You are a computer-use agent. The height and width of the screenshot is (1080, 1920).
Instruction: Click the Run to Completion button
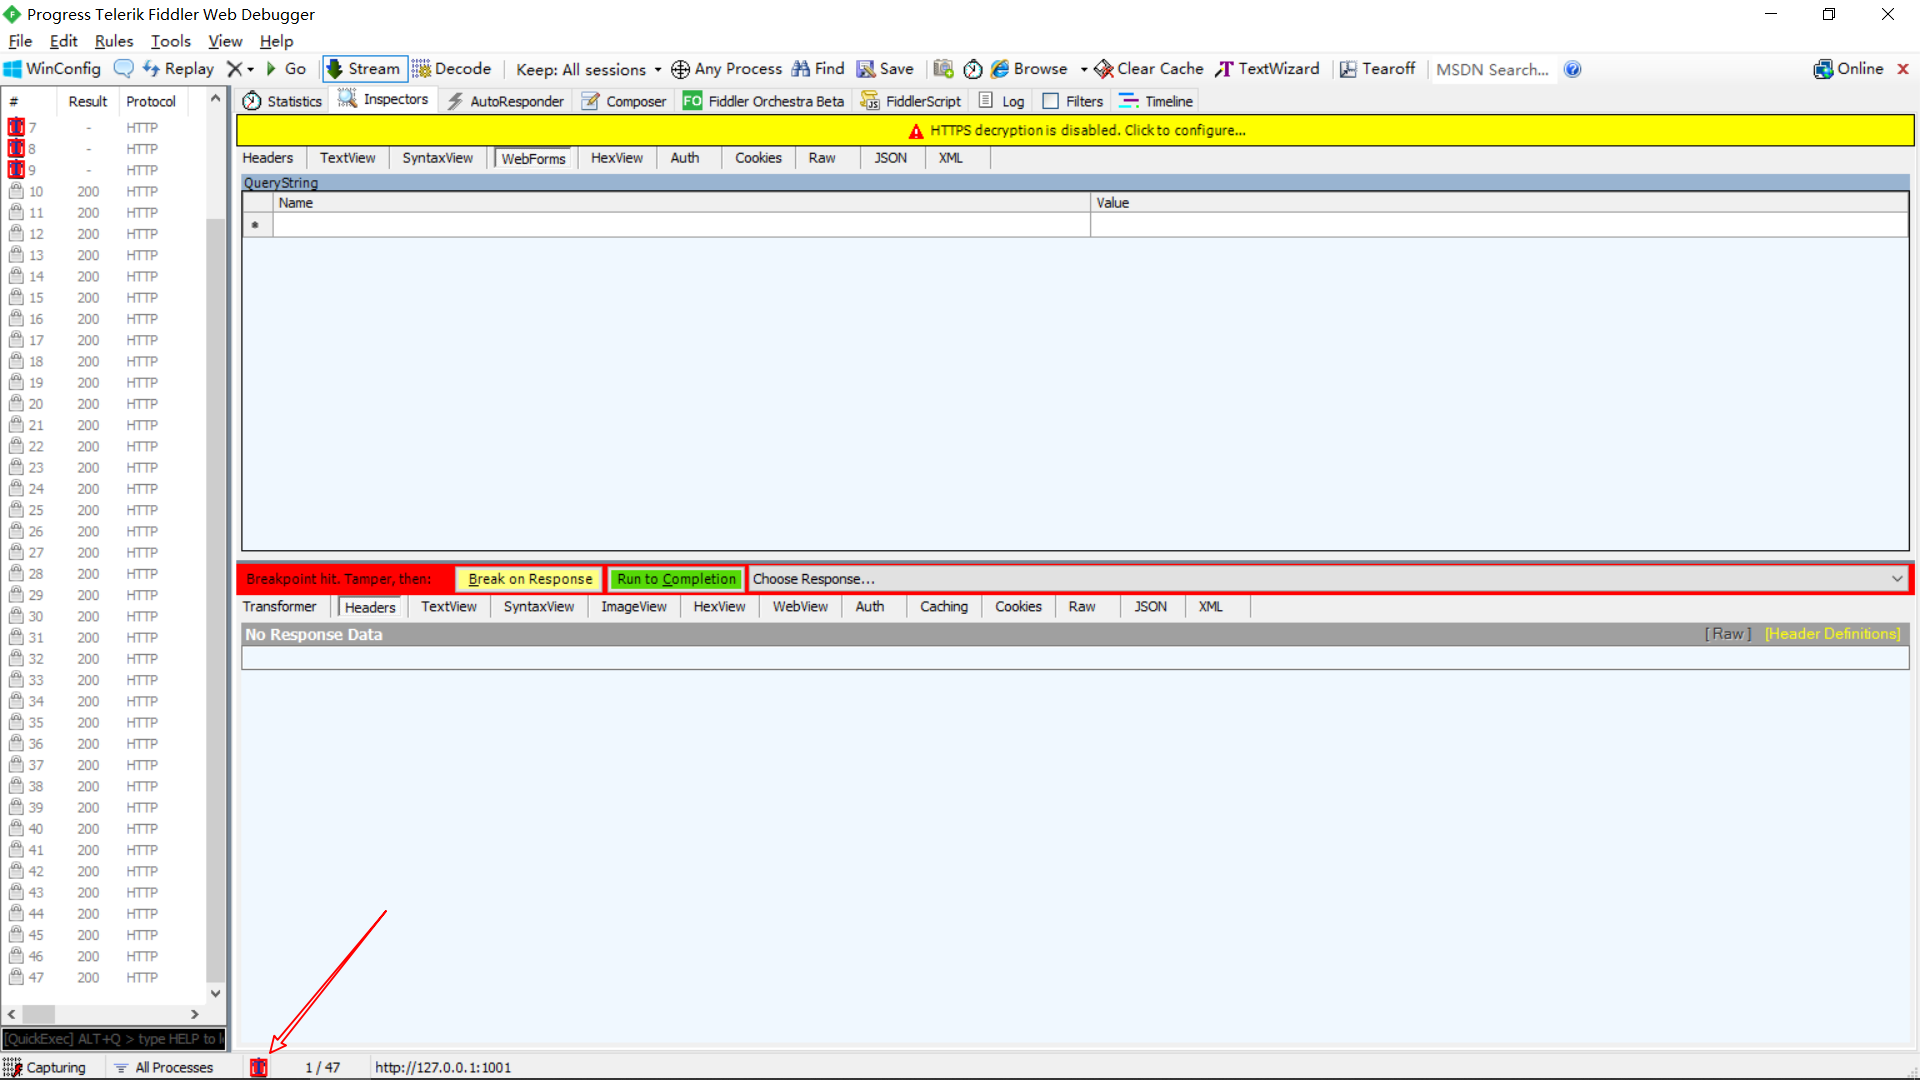676,579
